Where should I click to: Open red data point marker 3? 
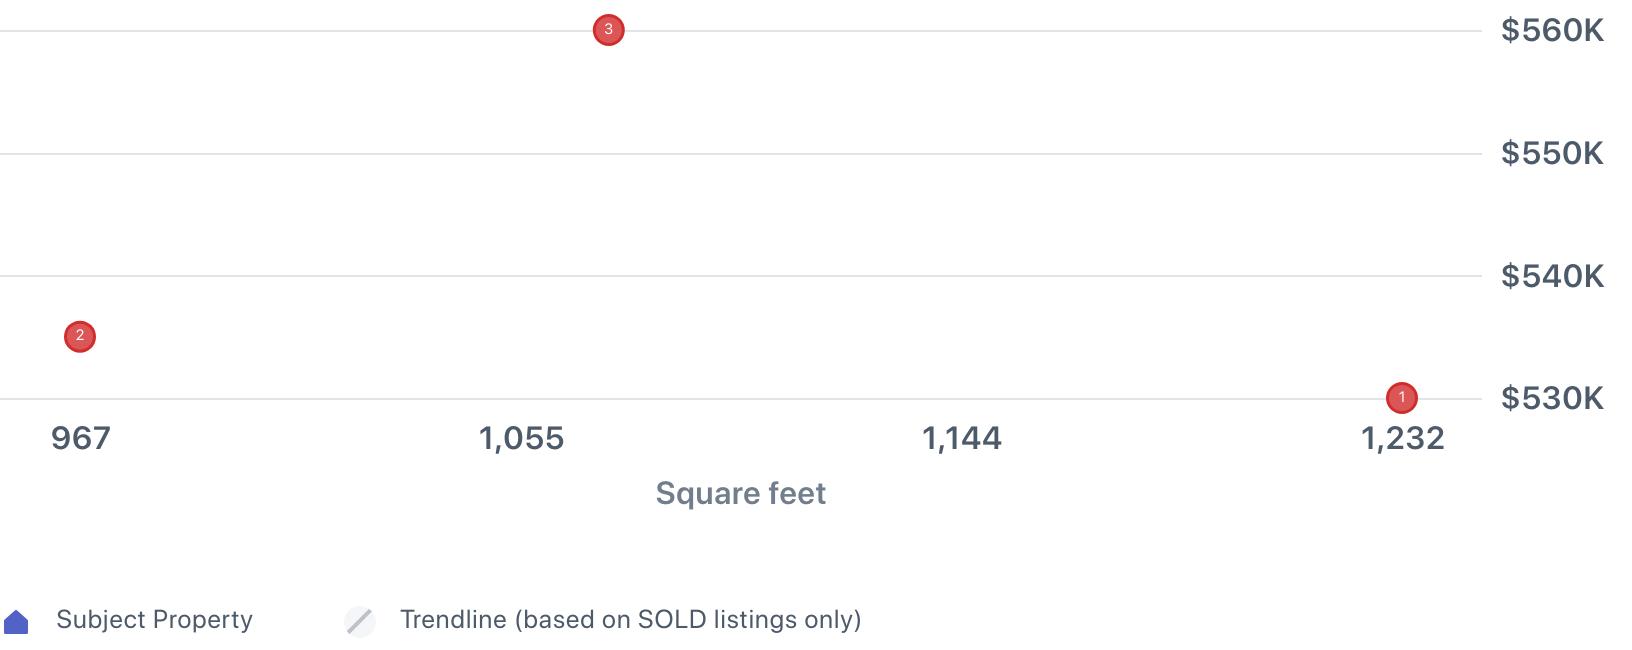[608, 30]
